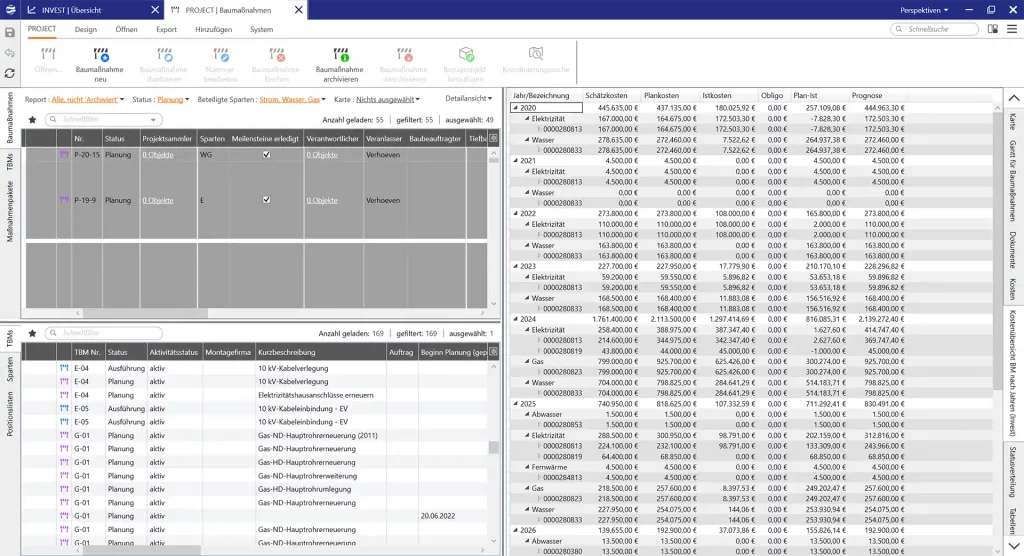Collapse the 2020 year row in cost tree
Screen dimensions: 1024x556
tap(515, 107)
